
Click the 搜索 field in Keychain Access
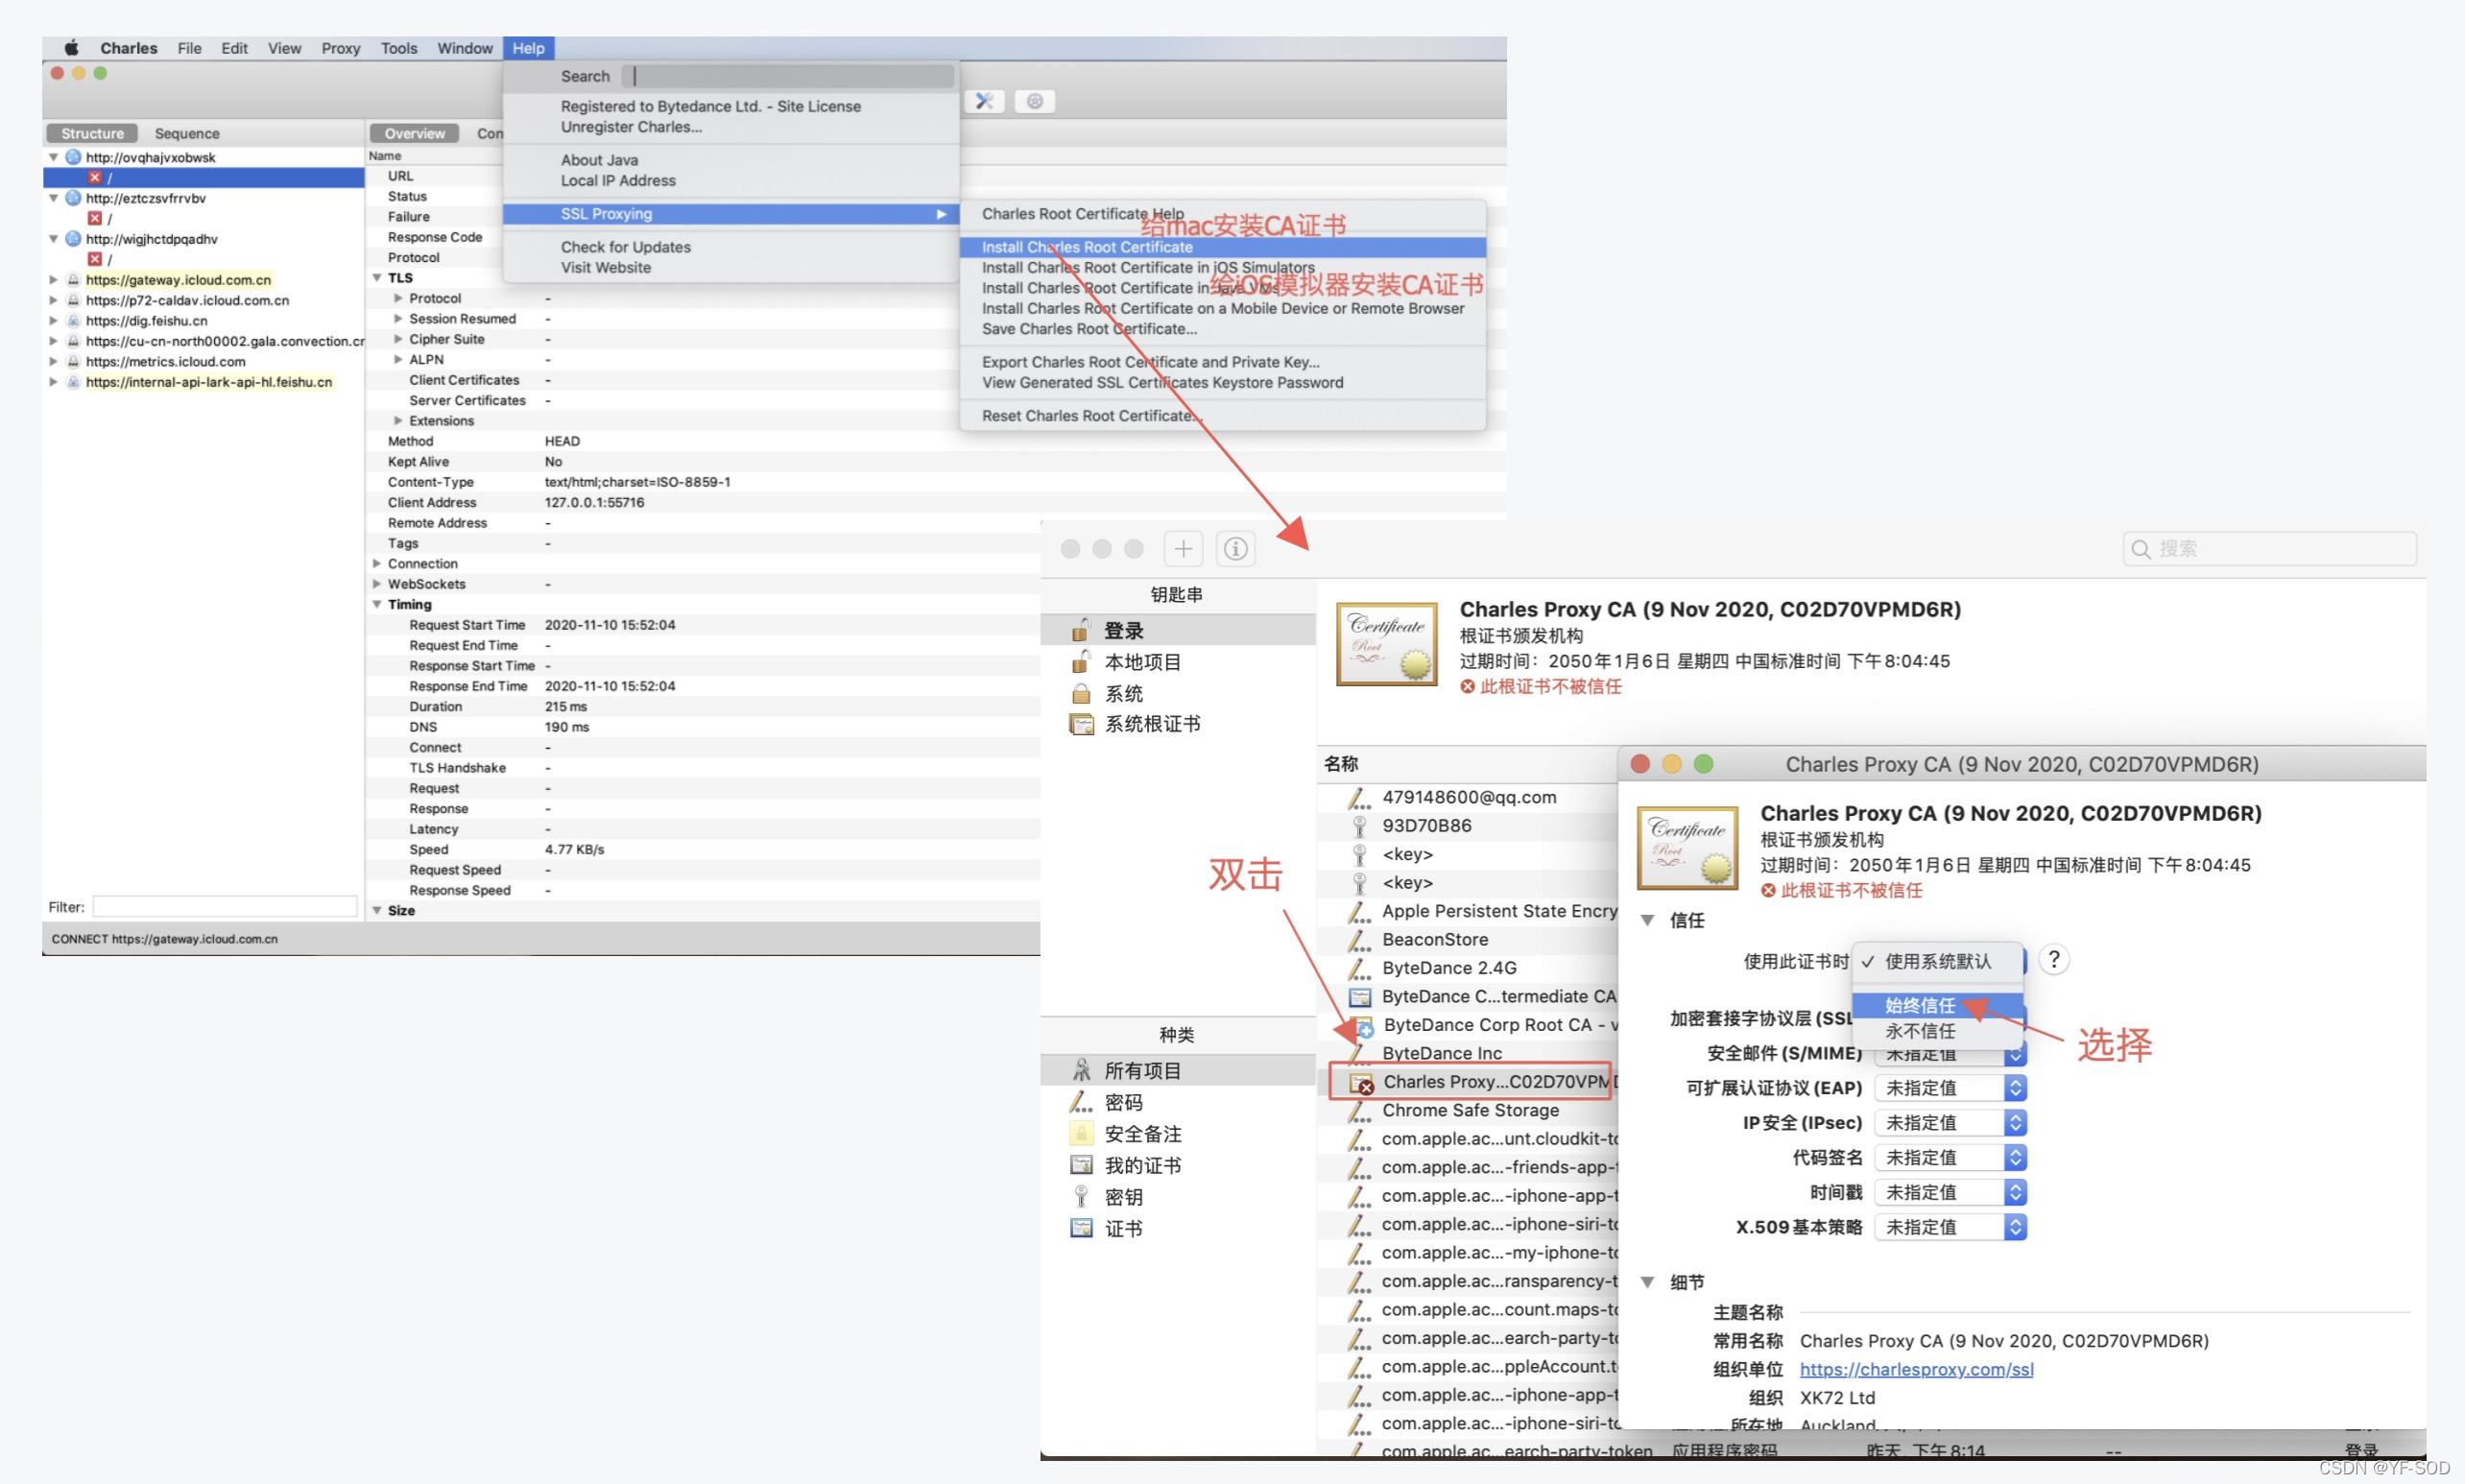(2270, 549)
